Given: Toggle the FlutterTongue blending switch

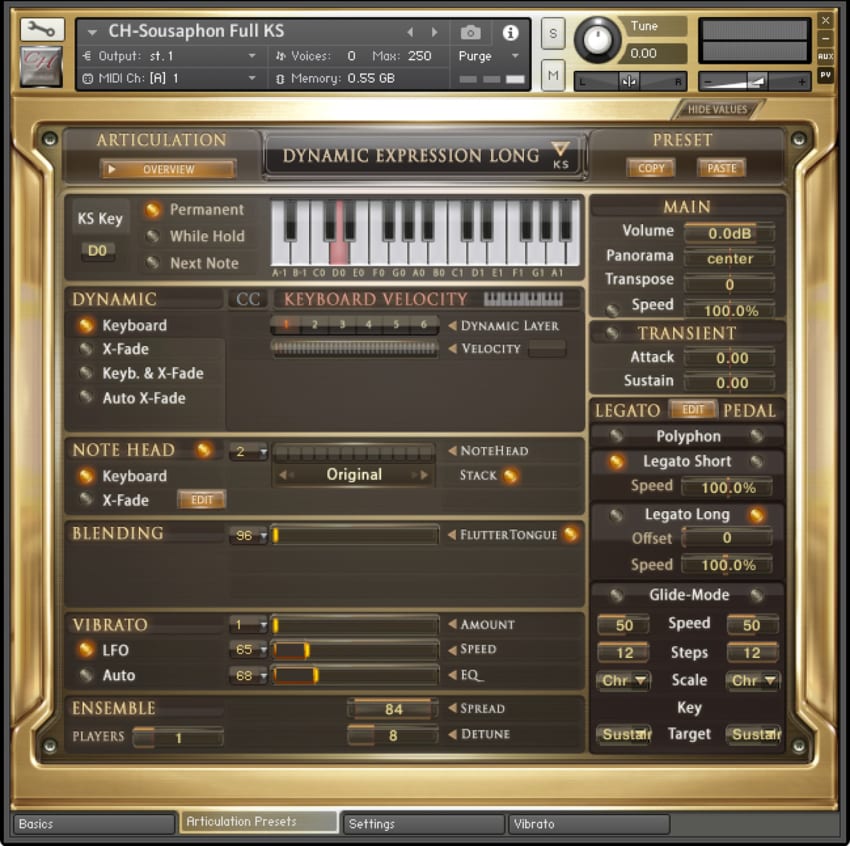Looking at the screenshot, I should (x=570, y=535).
